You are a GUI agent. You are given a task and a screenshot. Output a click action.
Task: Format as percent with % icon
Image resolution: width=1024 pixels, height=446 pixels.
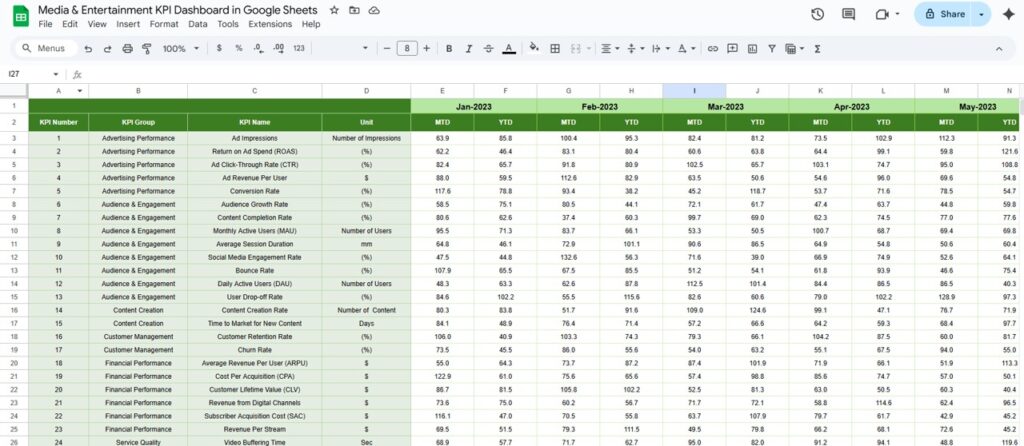point(238,48)
